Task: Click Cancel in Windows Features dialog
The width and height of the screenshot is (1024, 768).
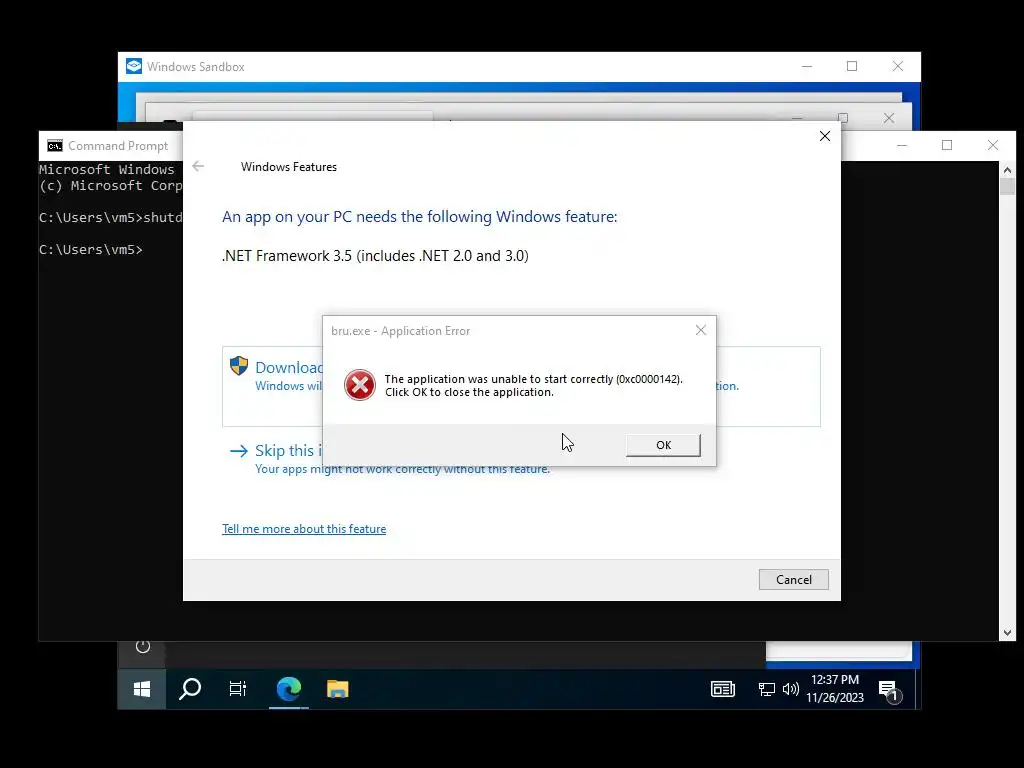Action: [793, 579]
